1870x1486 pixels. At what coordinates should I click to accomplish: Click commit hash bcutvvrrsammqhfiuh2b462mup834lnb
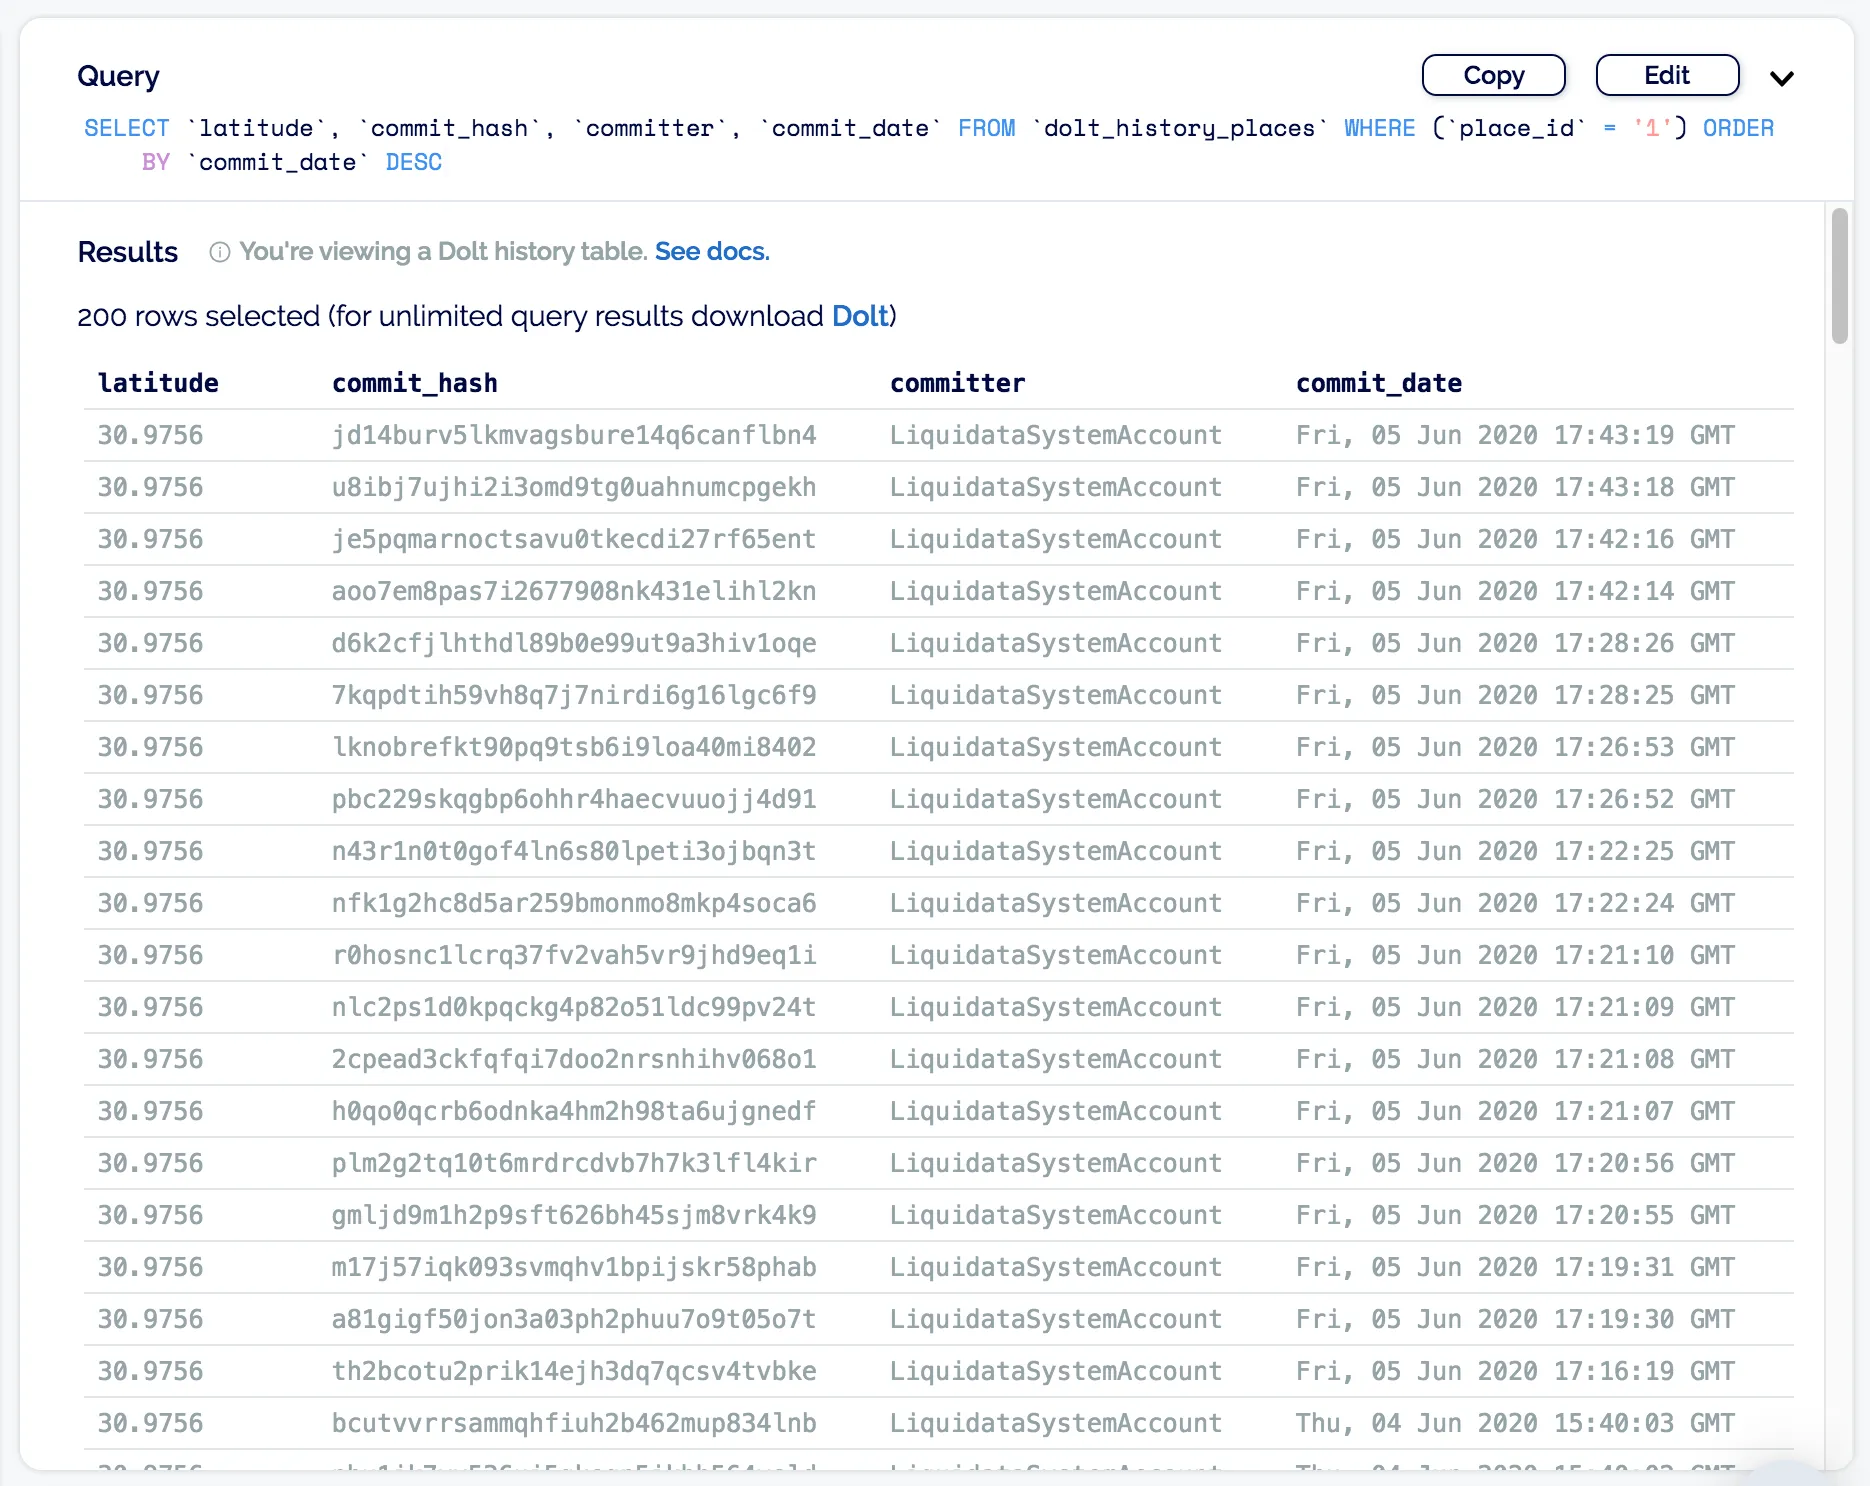tap(573, 1424)
